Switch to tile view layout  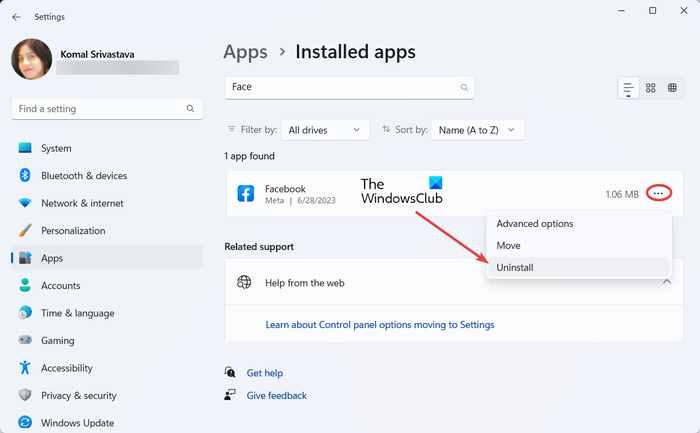point(673,88)
